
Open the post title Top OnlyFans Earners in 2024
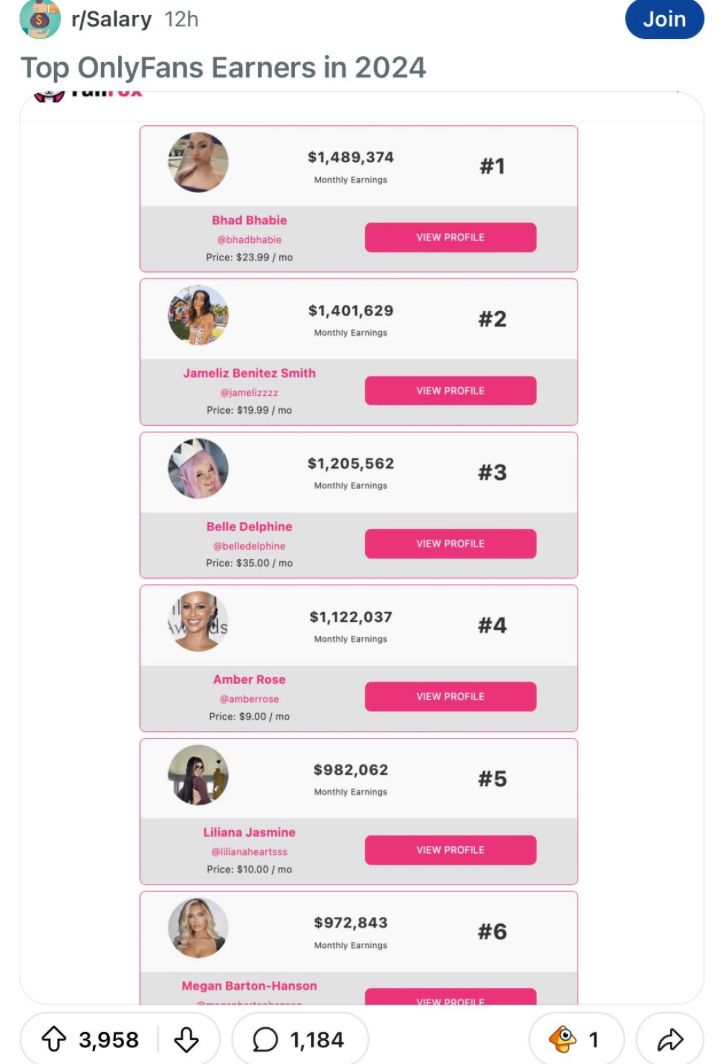click(223, 67)
